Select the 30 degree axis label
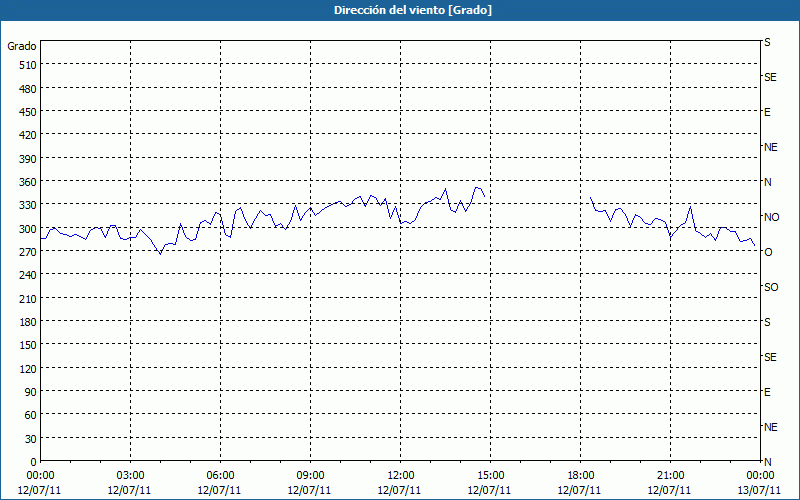 click(31, 439)
